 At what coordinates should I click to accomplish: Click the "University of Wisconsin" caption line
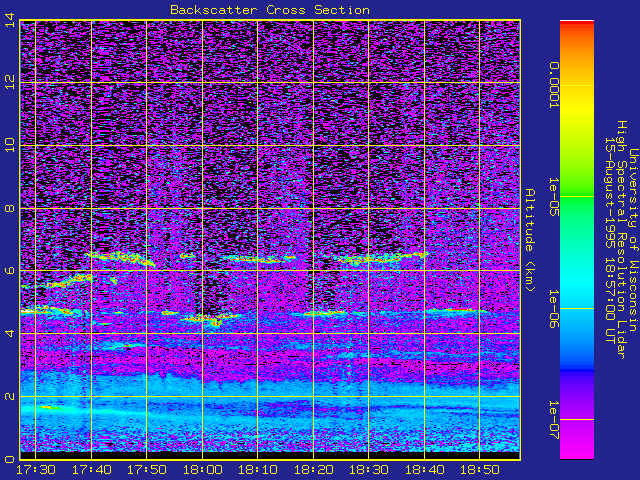[633, 240]
